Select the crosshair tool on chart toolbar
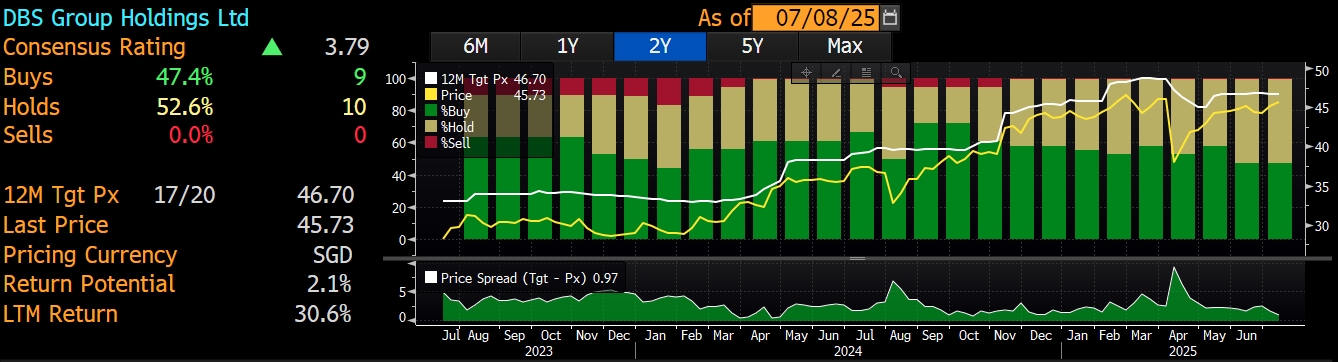1338x362 pixels. [x=806, y=72]
